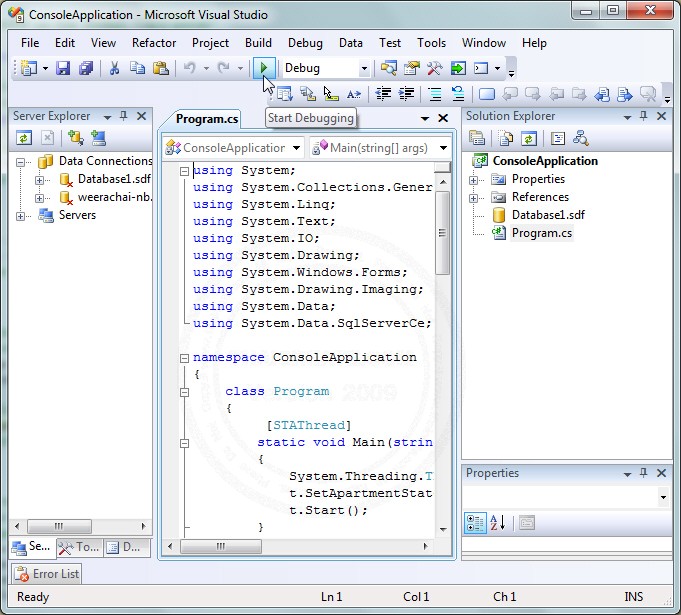Open the Properties Window toolbar icon

[412, 68]
